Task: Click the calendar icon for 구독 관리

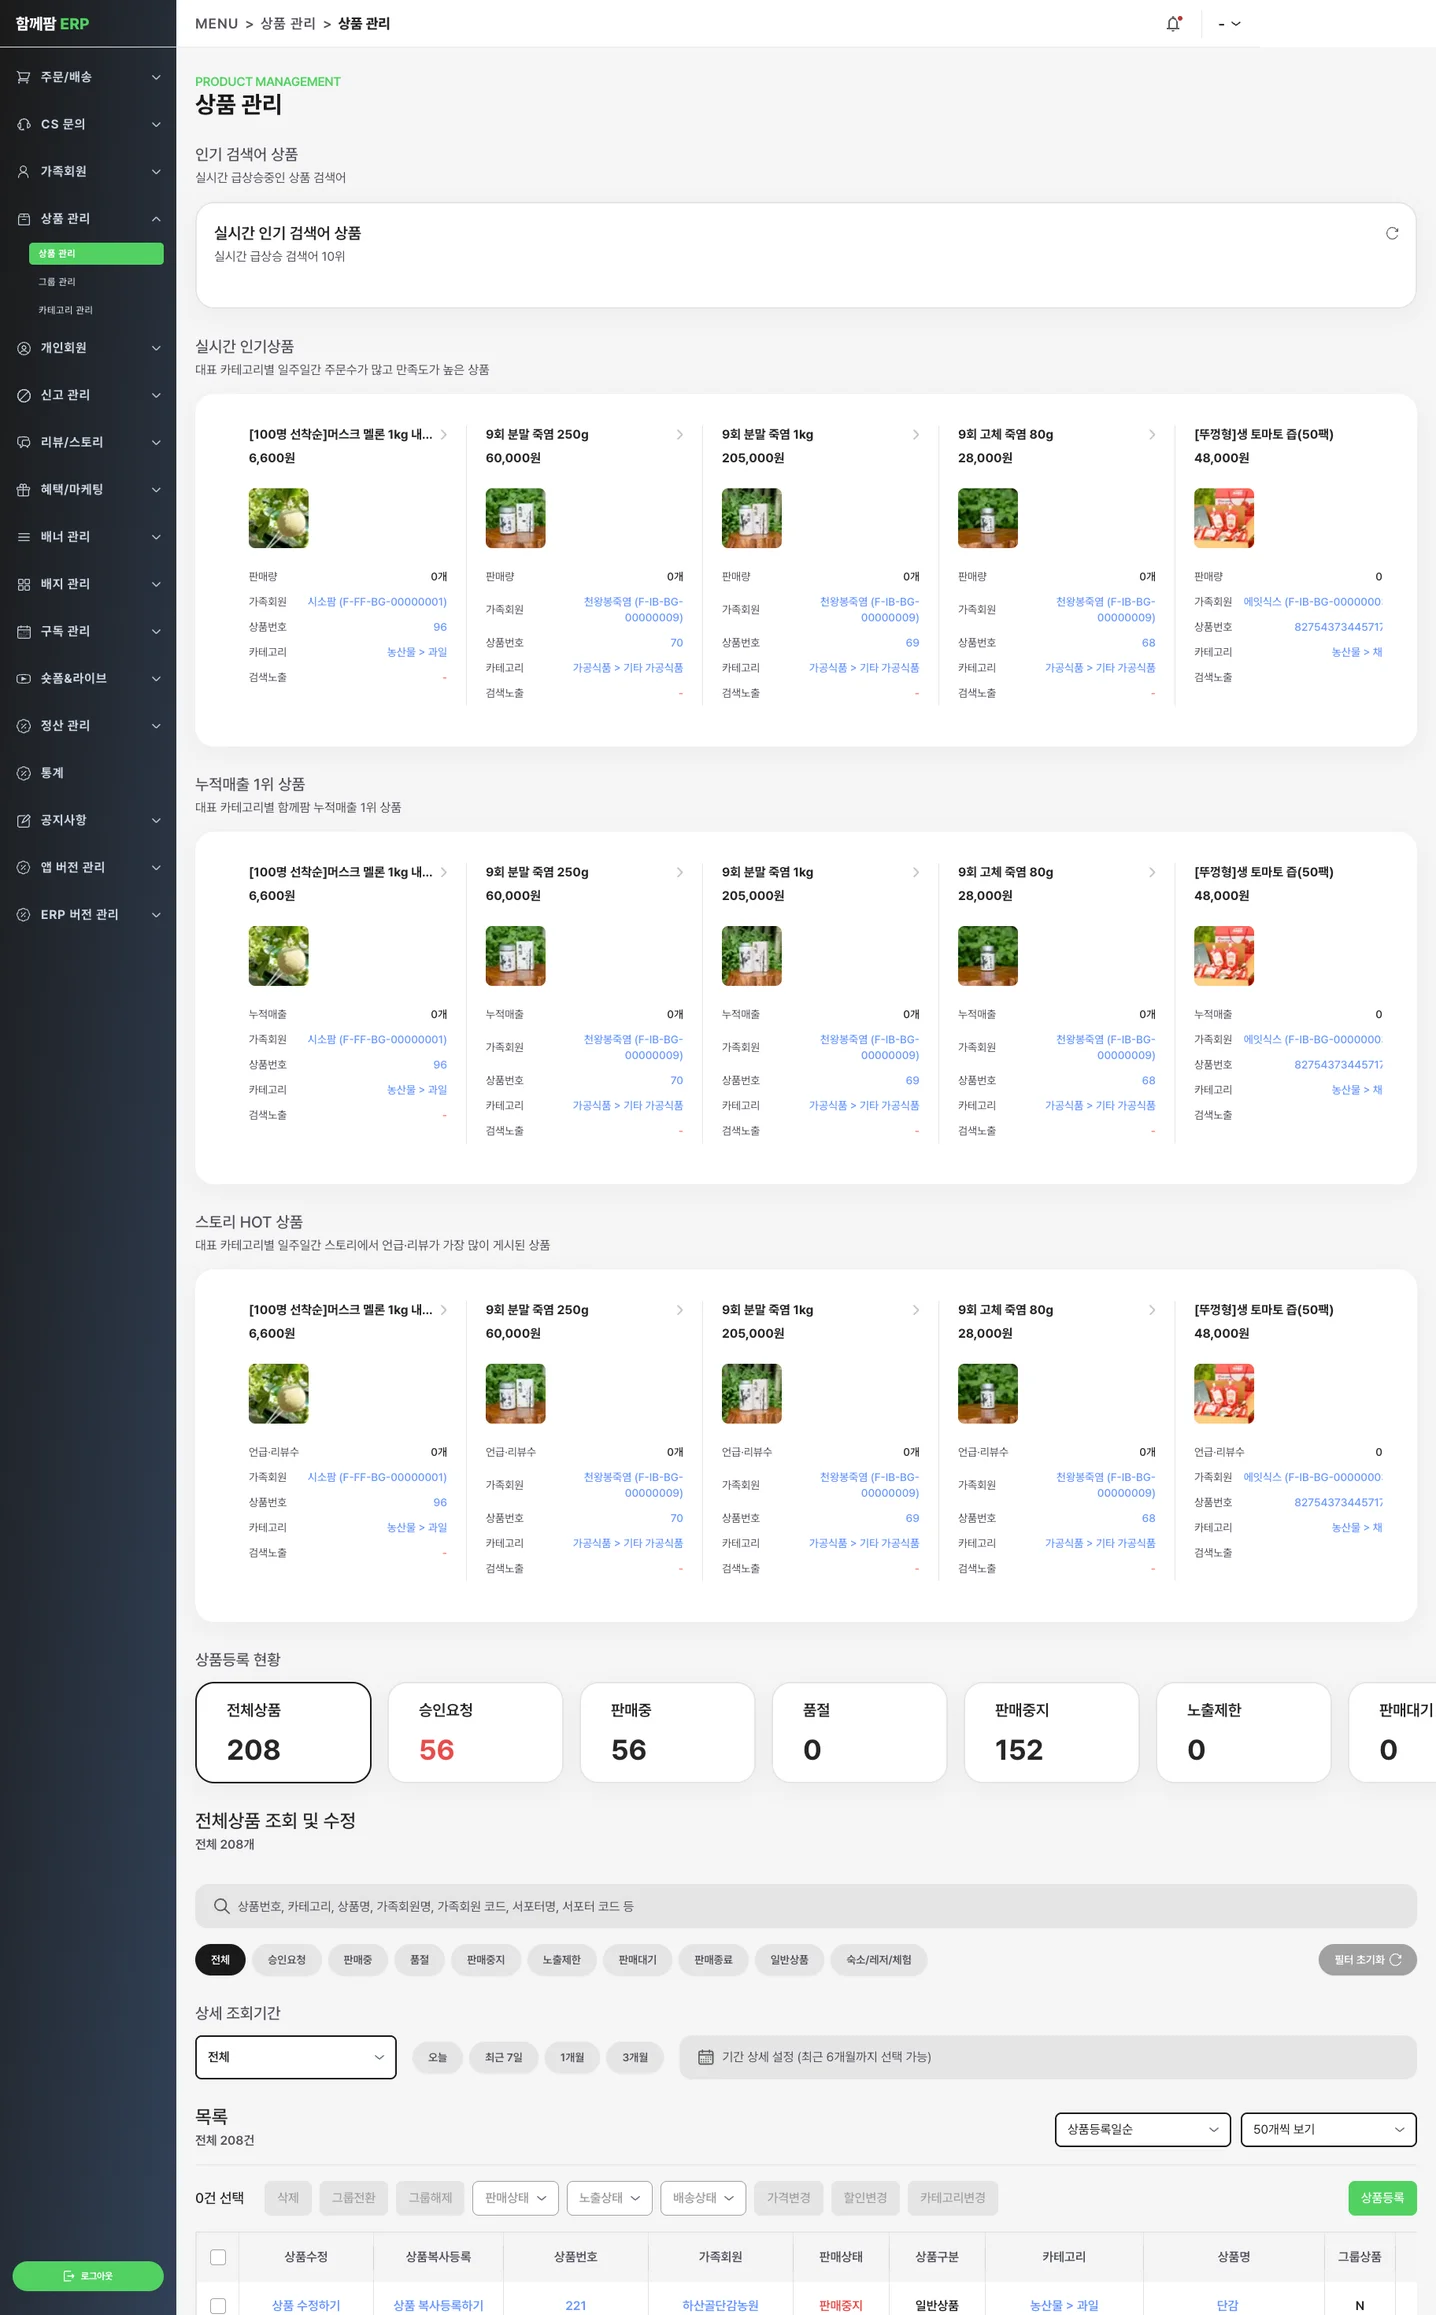Action: coord(24,631)
